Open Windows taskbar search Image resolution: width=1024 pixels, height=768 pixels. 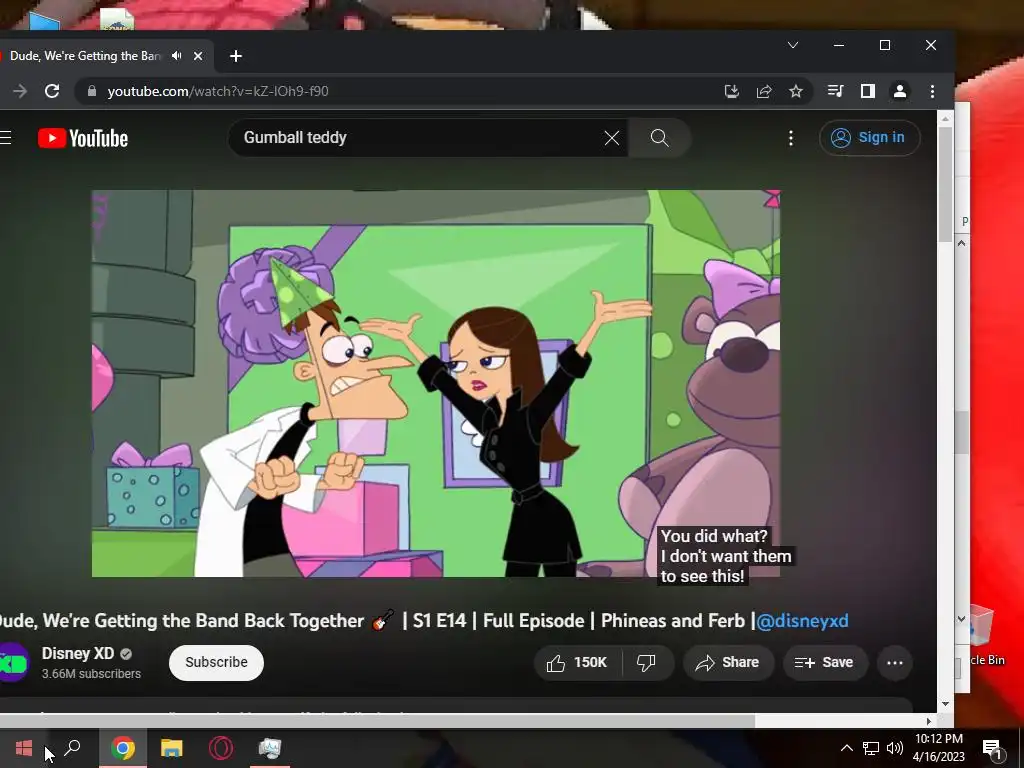pyautogui.click(x=72, y=748)
